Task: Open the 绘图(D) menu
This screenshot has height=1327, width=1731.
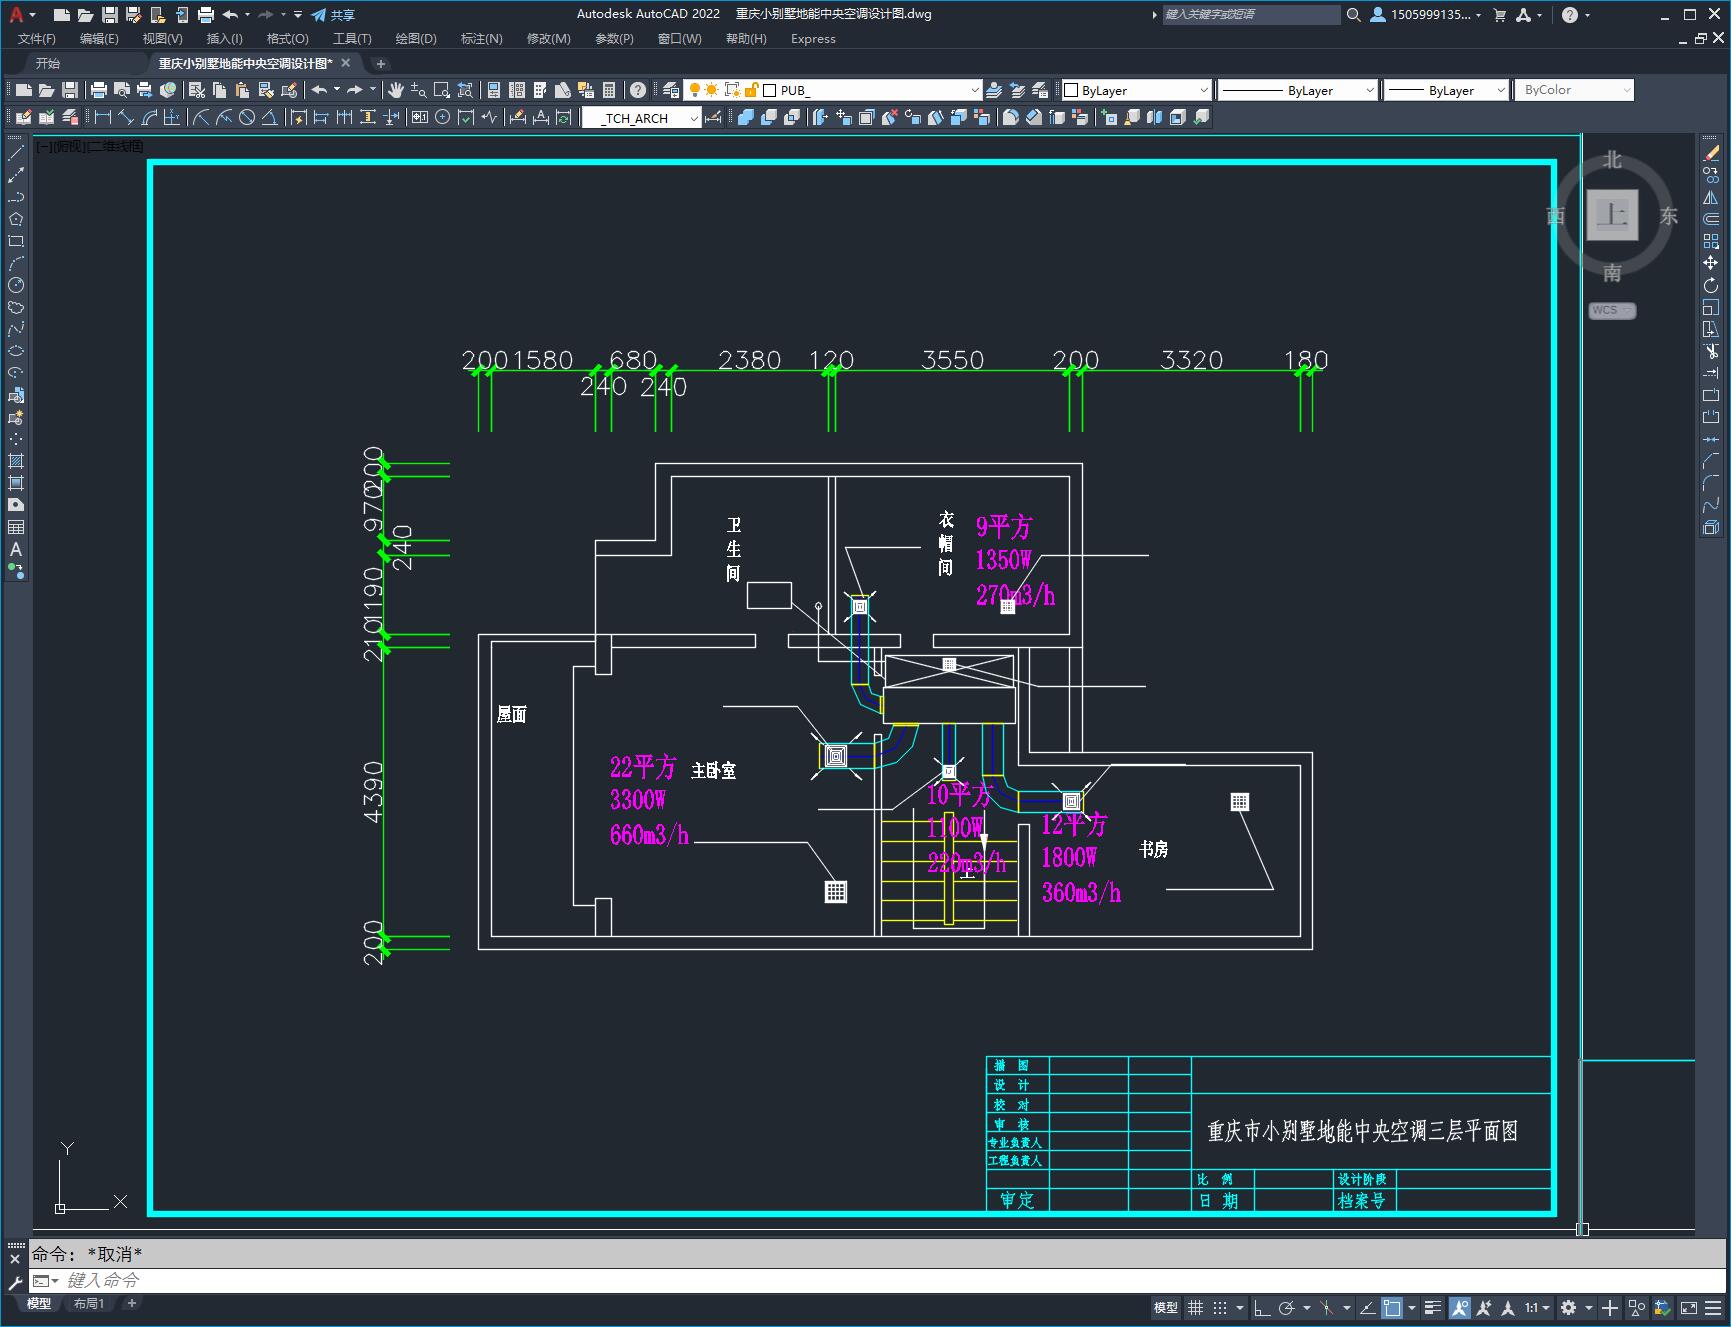Action: pos(416,38)
